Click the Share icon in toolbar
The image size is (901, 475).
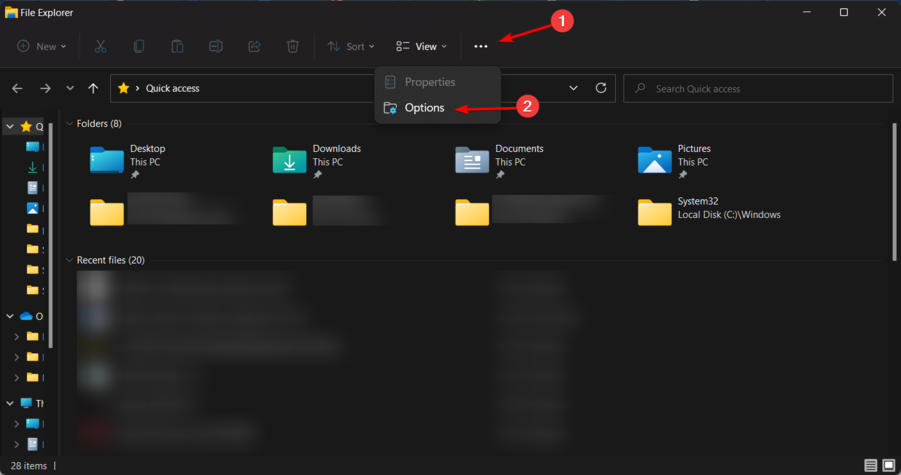tap(254, 46)
